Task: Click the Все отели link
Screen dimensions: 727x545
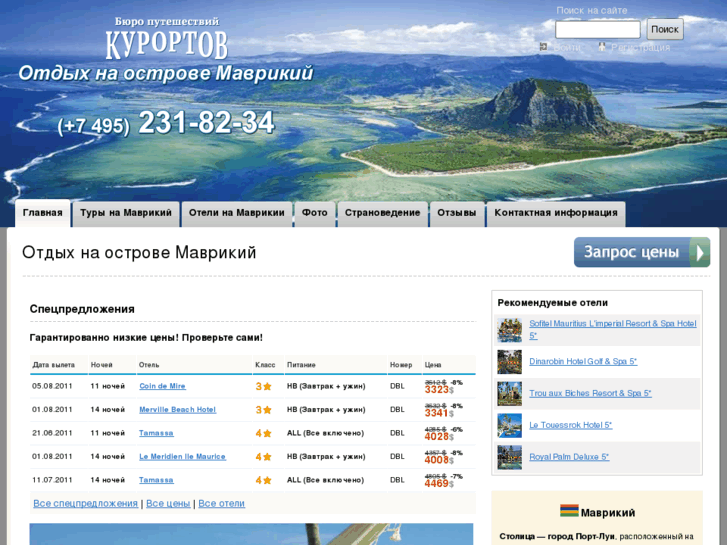Action: point(221,504)
